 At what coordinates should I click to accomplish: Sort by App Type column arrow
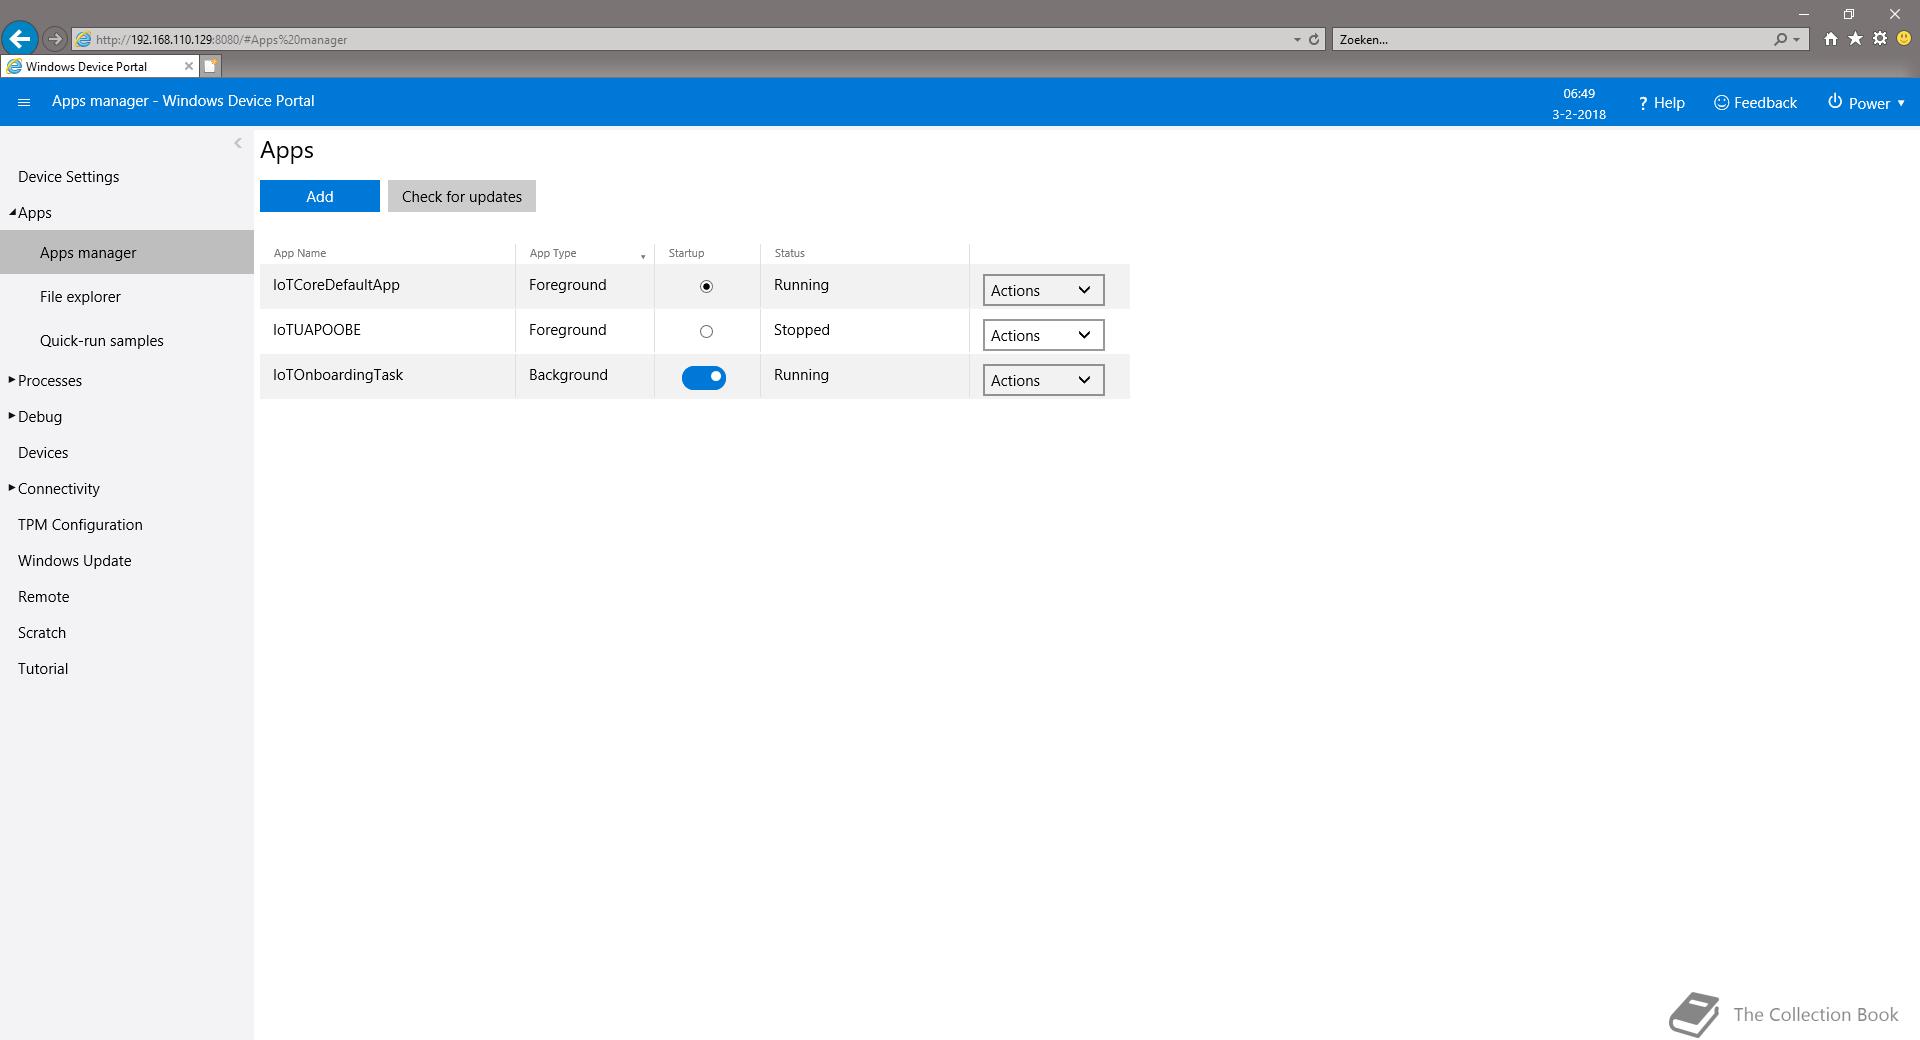tap(643, 257)
